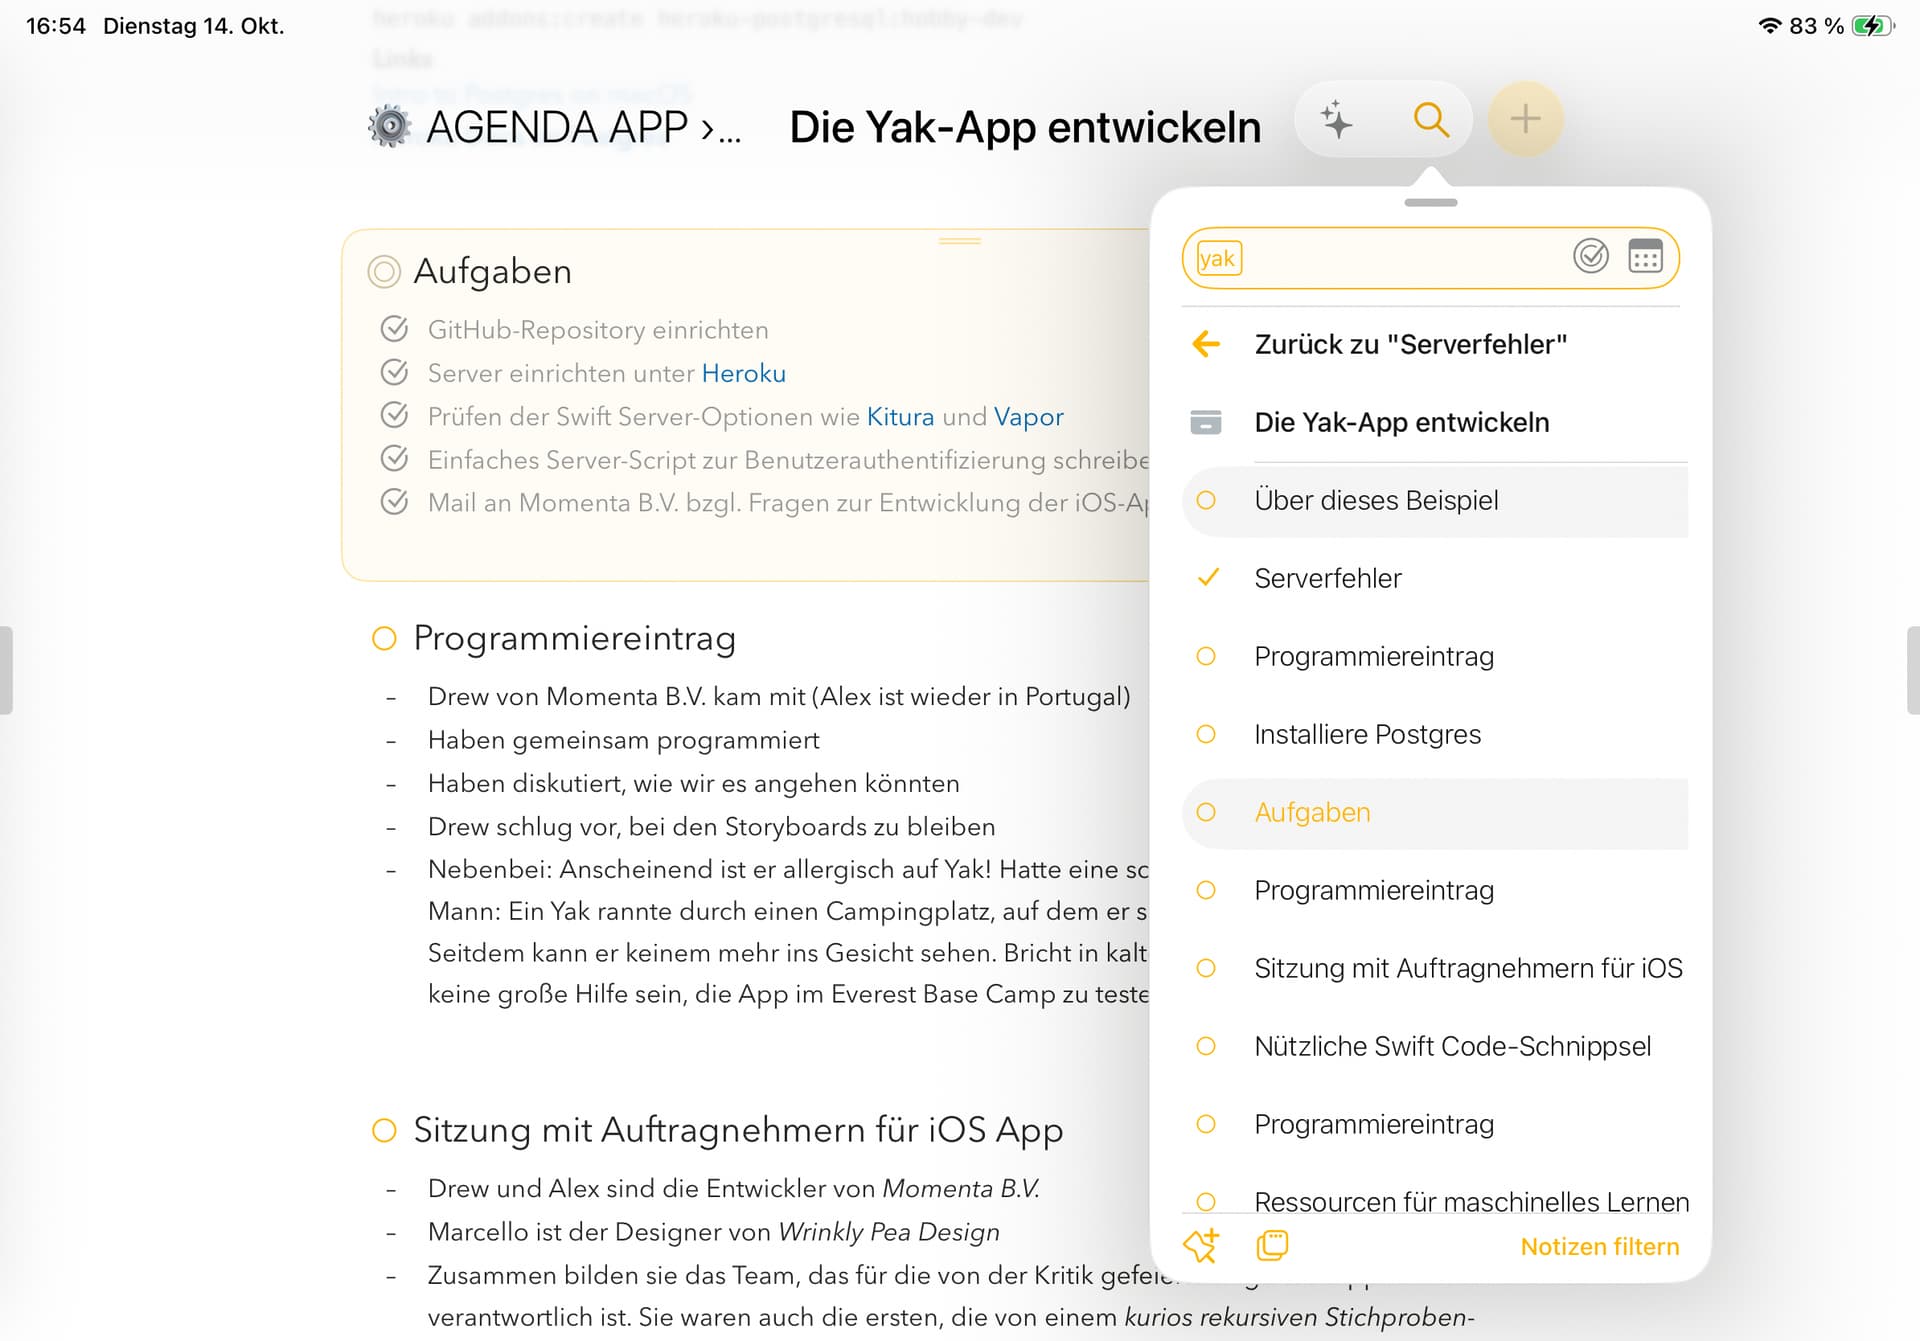Tap the completed-tasks checkmark filter icon

point(1590,257)
